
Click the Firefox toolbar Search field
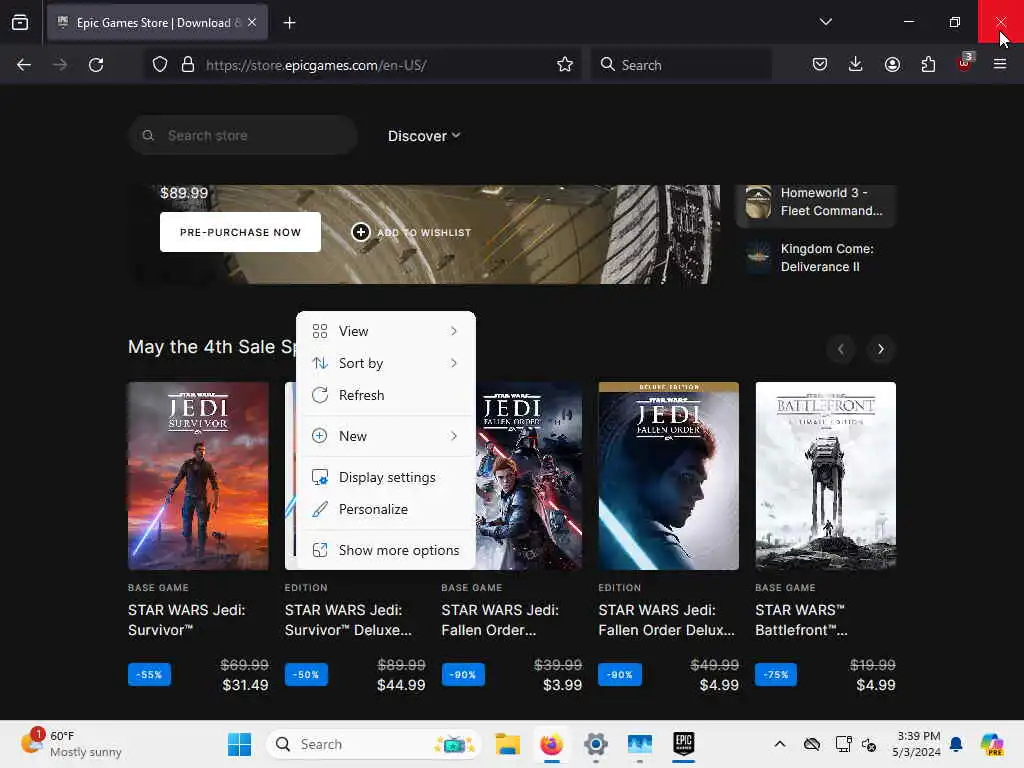681,65
